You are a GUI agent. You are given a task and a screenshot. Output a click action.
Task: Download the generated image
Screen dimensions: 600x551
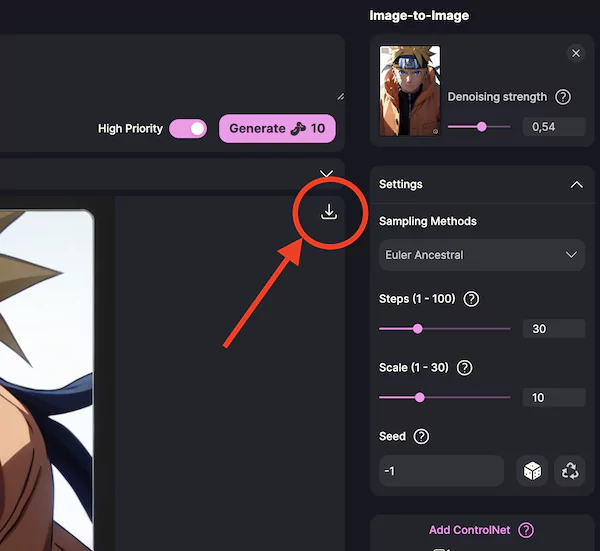pyautogui.click(x=329, y=212)
